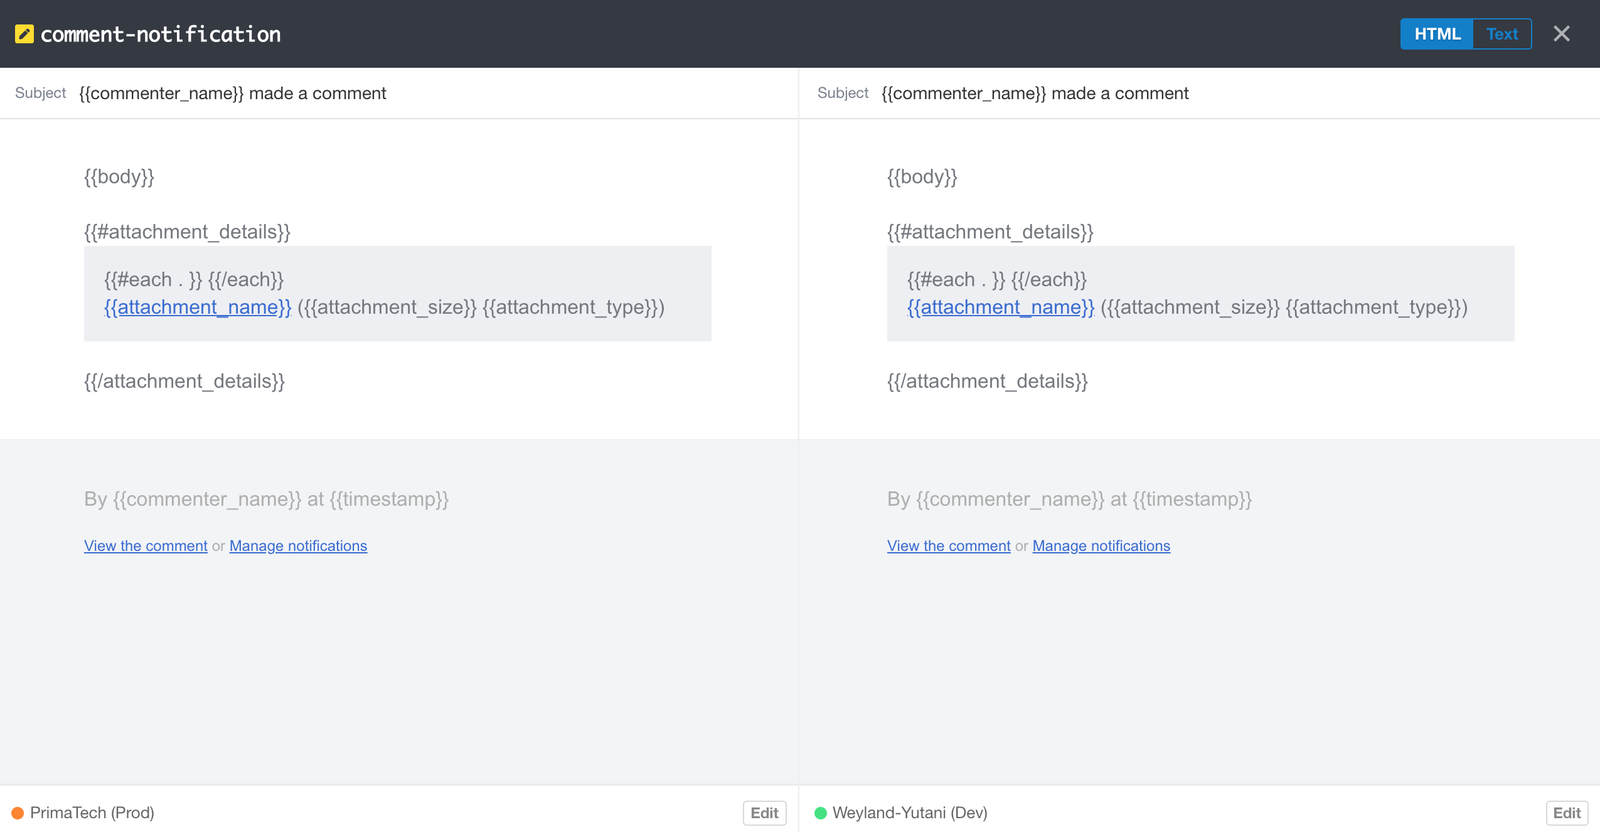1600x832 pixels.
Task: Close the comment-notification comparison view
Action: pyautogui.click(x=1561, y=34)
